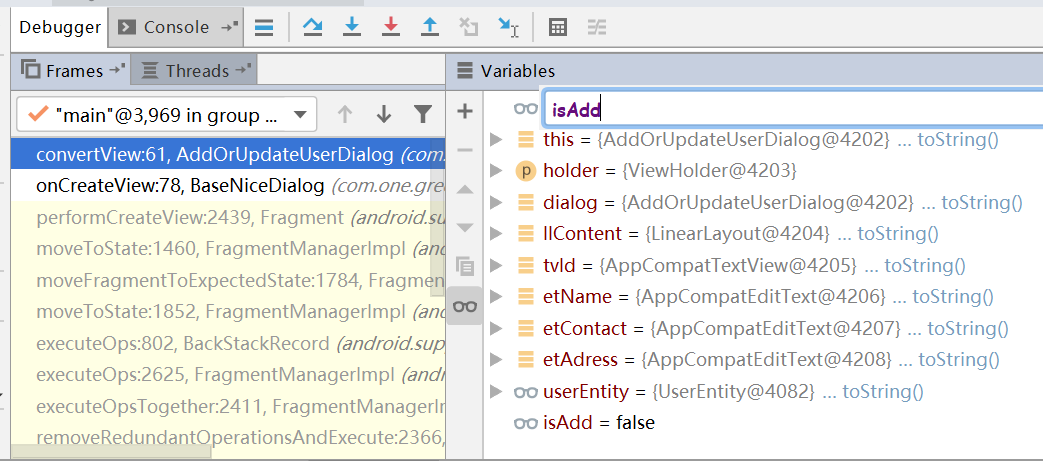Click the field icon beside etName
The width and height of the screenshot is (1043, 461).
(525, 297)
